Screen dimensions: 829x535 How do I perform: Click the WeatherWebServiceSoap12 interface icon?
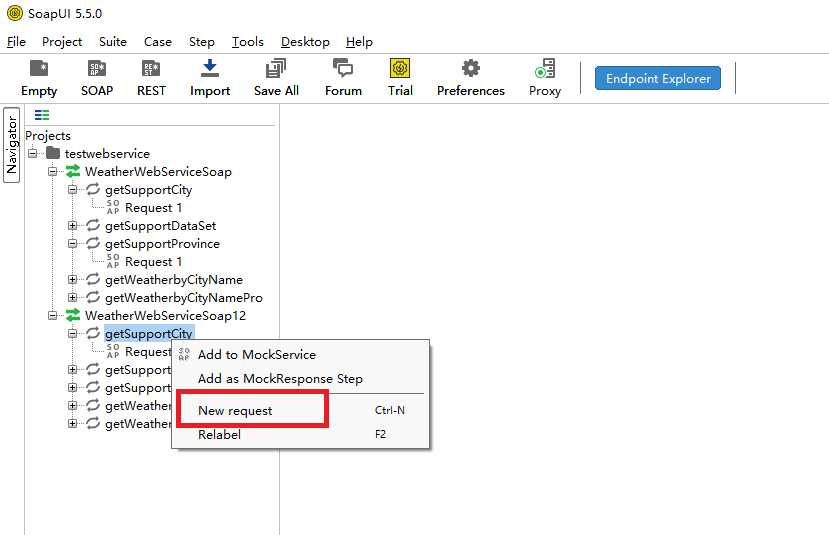pyautogui.click(x=73, y=315)
